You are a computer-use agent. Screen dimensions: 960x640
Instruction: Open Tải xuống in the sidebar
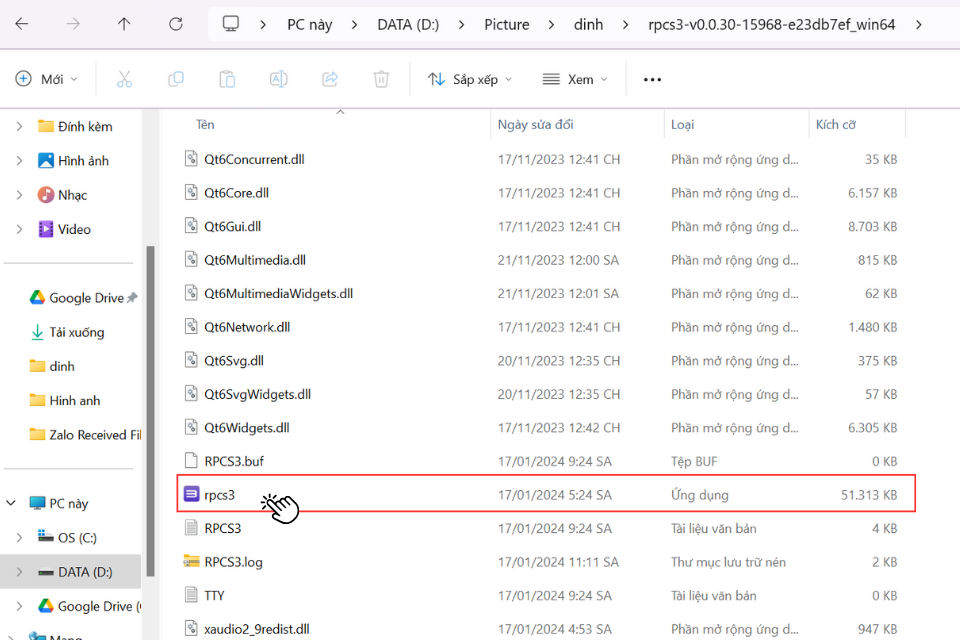pyautogui.click(x=67, y=332)
